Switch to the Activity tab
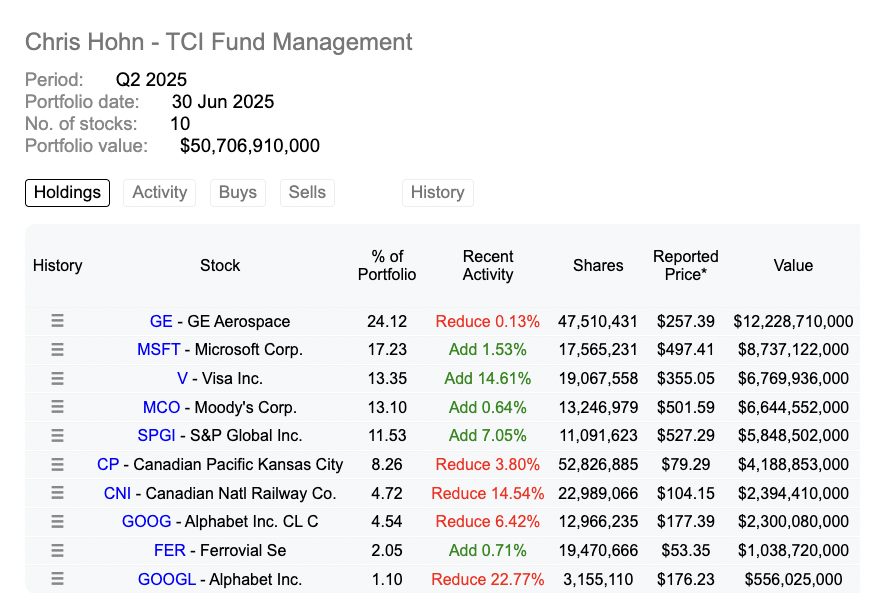The width and height of the screenshot is (874, 604). (x=159, y=193)
